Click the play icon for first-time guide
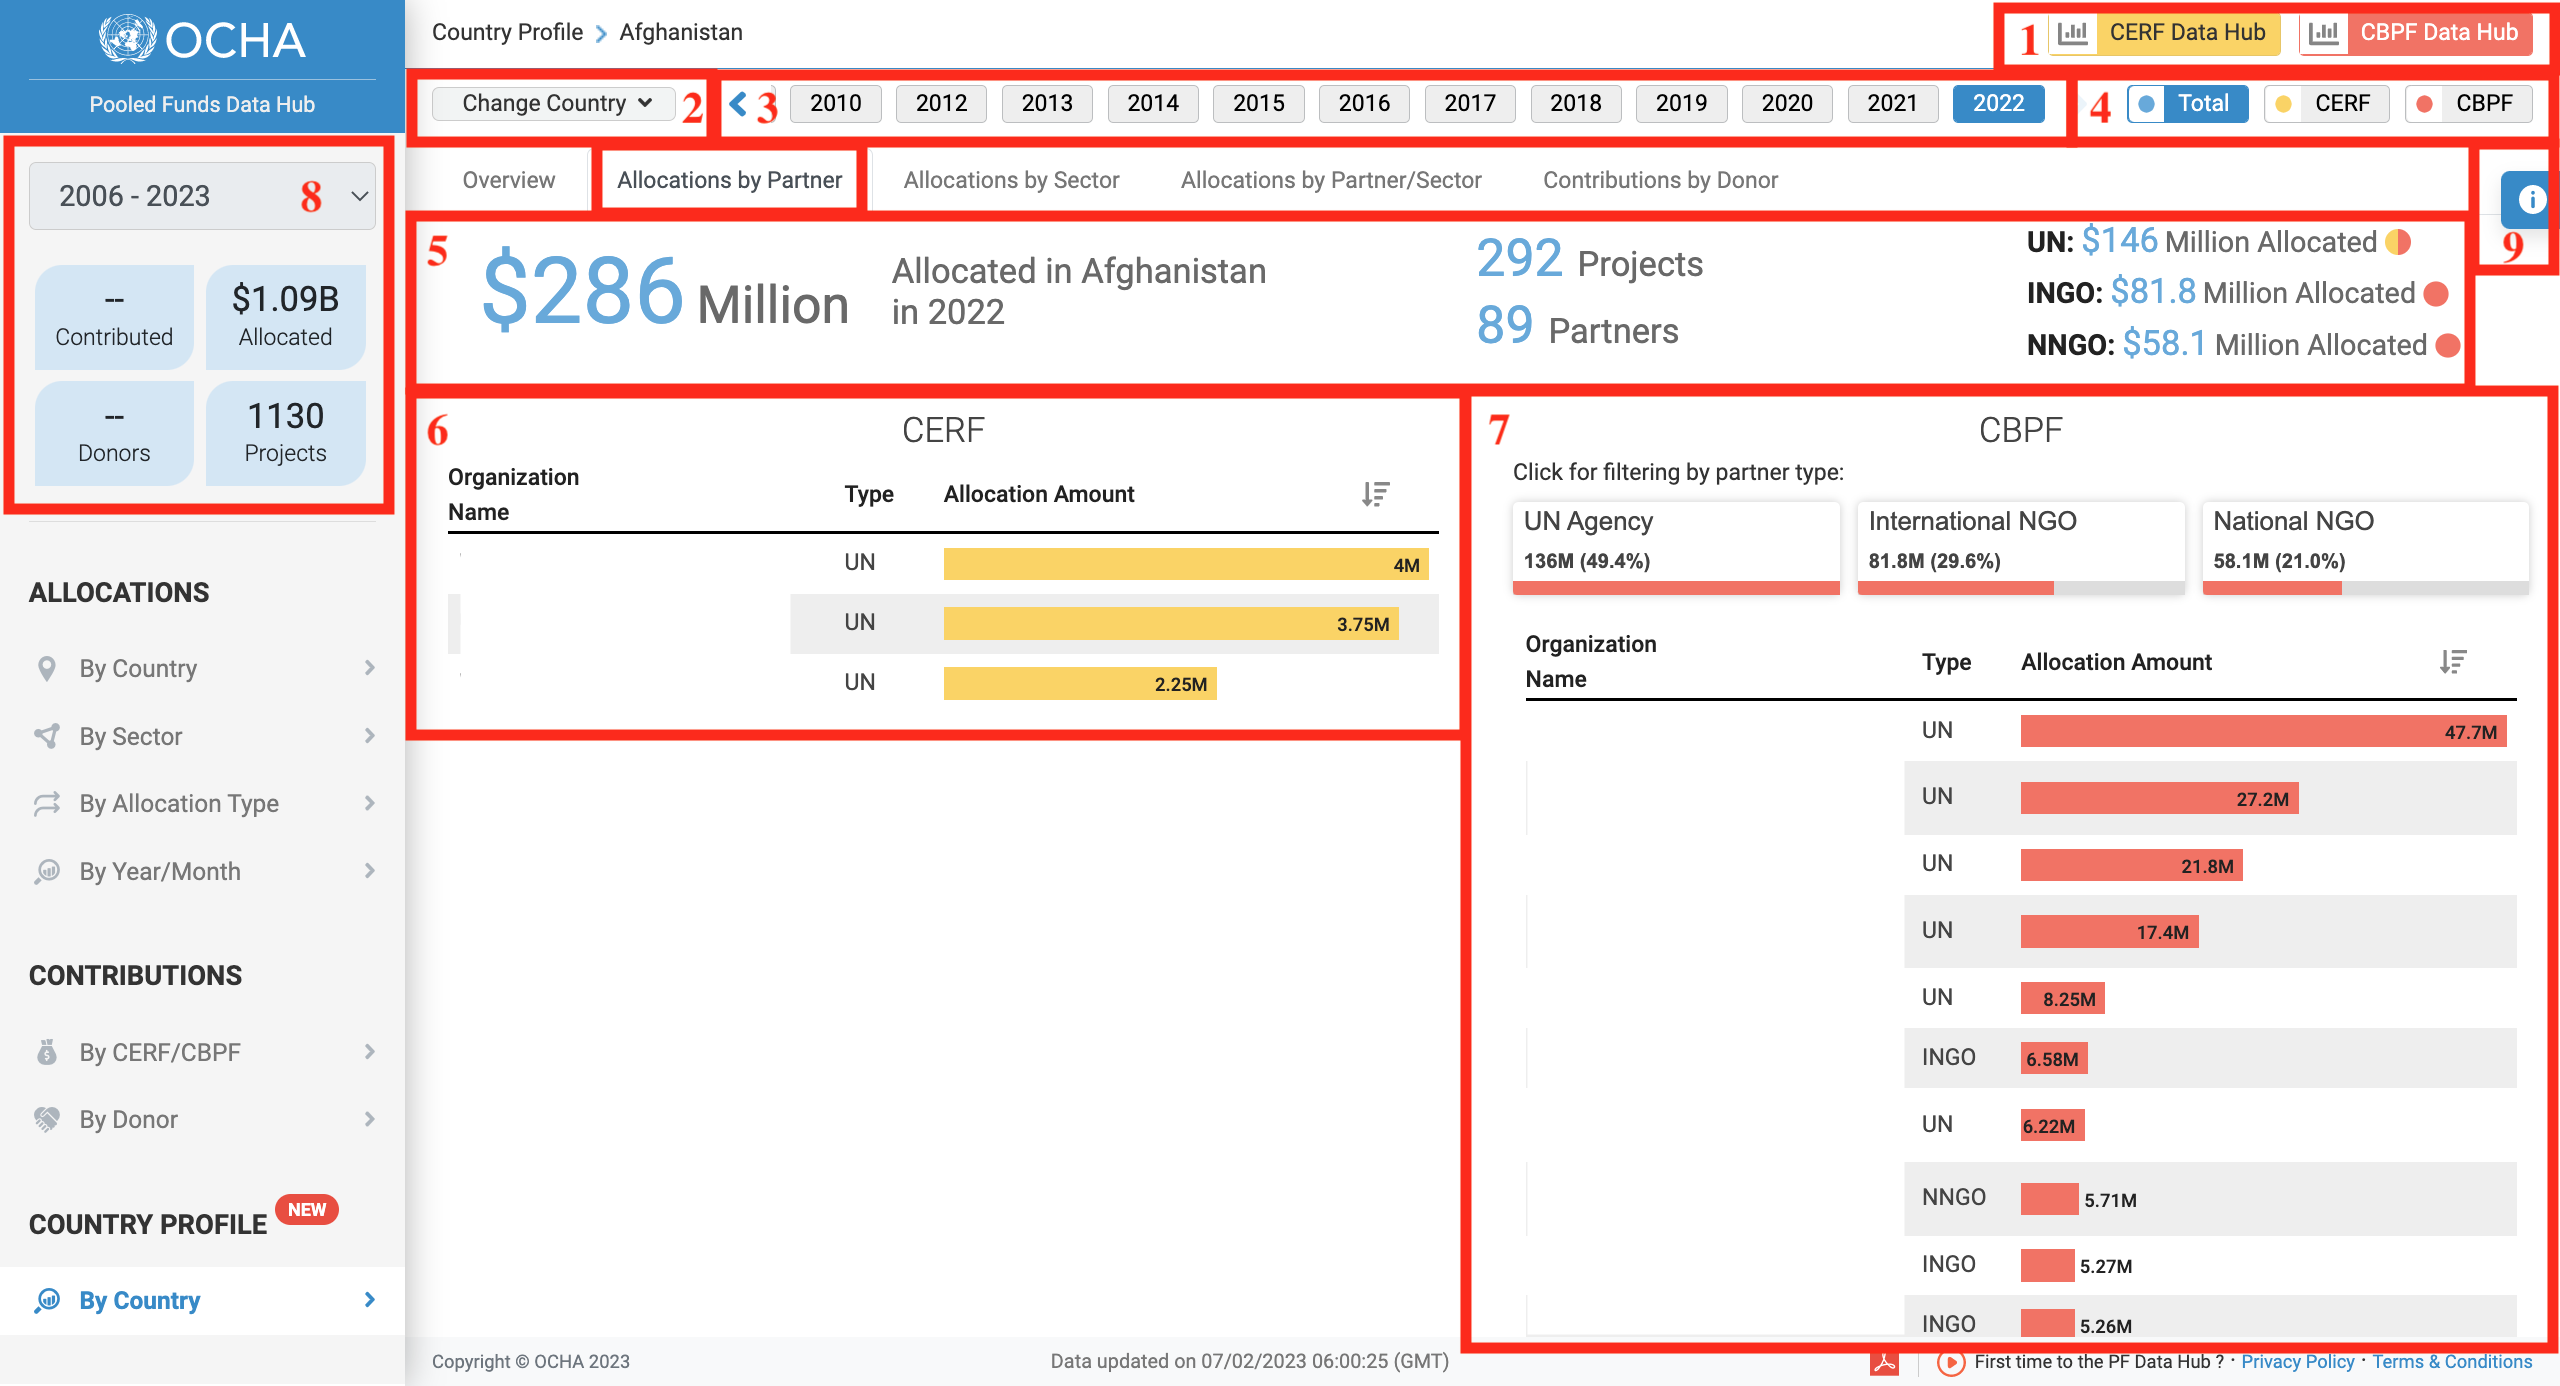The height and width of the screenshot is (1386, 2560). pos(1950,1362)
